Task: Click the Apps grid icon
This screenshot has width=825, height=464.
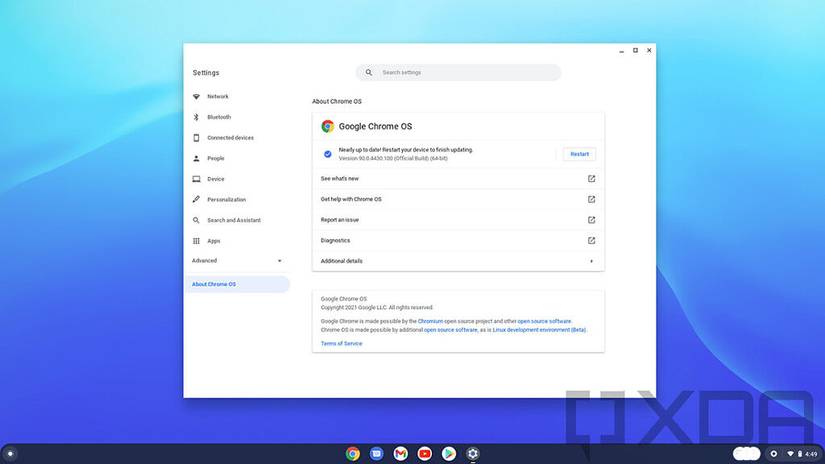Action: (196, 241)
